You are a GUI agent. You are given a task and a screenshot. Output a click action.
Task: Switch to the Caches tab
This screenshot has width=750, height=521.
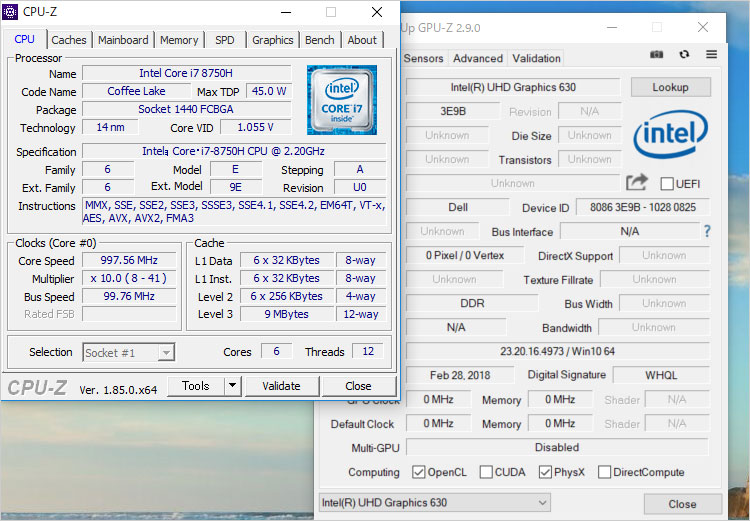(69, 40)
